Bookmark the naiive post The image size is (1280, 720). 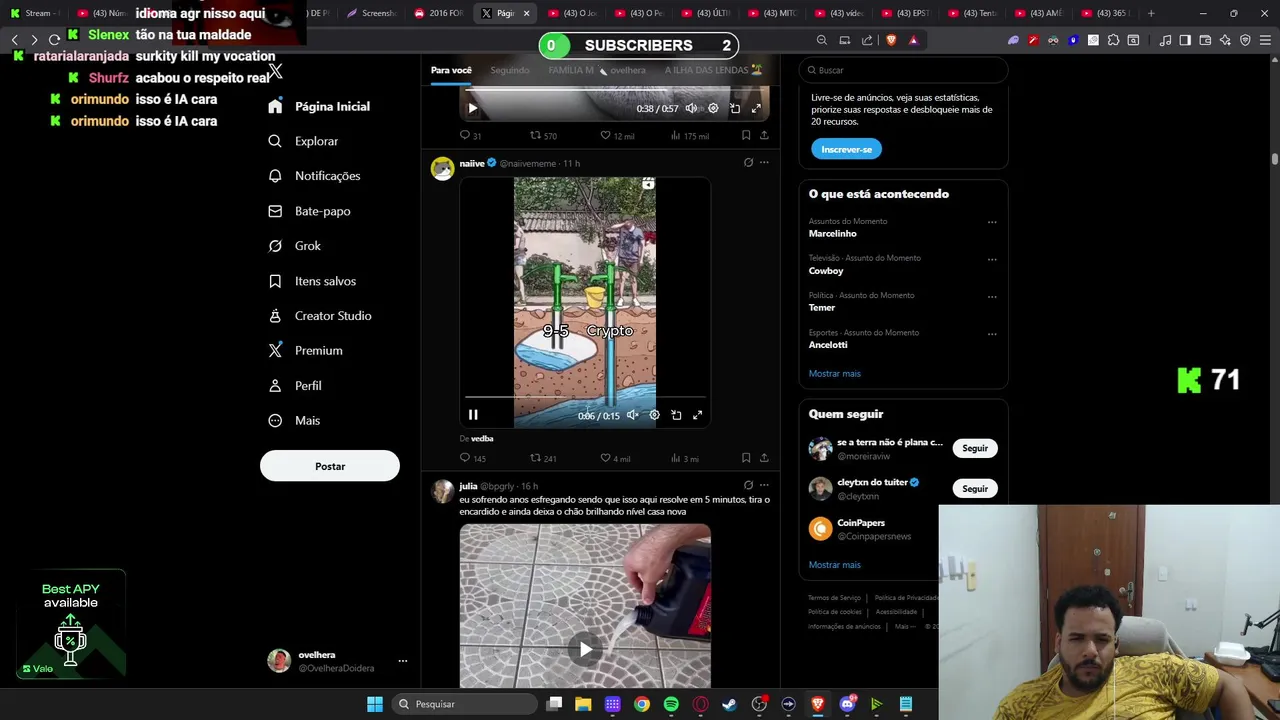746,458
